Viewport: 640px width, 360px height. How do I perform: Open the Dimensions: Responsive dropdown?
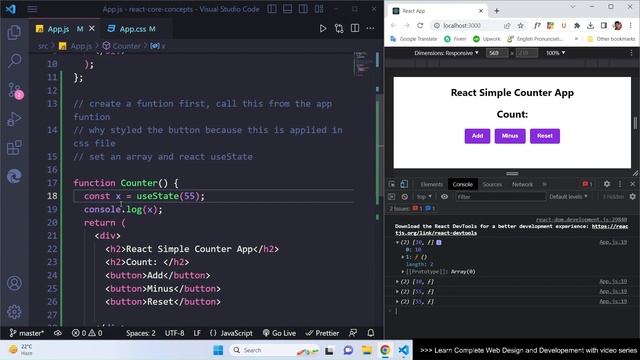click(446, 53)
